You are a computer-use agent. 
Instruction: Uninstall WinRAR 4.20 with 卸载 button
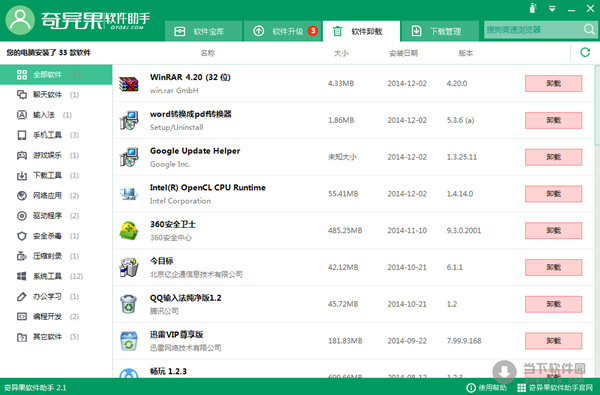pos(553,84)
